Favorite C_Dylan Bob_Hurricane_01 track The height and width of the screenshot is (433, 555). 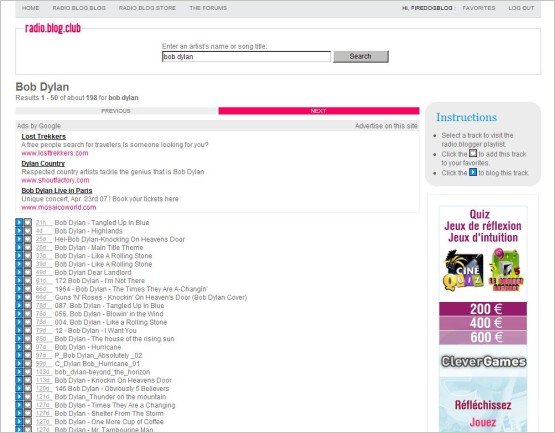pyautogui.click(x=28, y=364)
